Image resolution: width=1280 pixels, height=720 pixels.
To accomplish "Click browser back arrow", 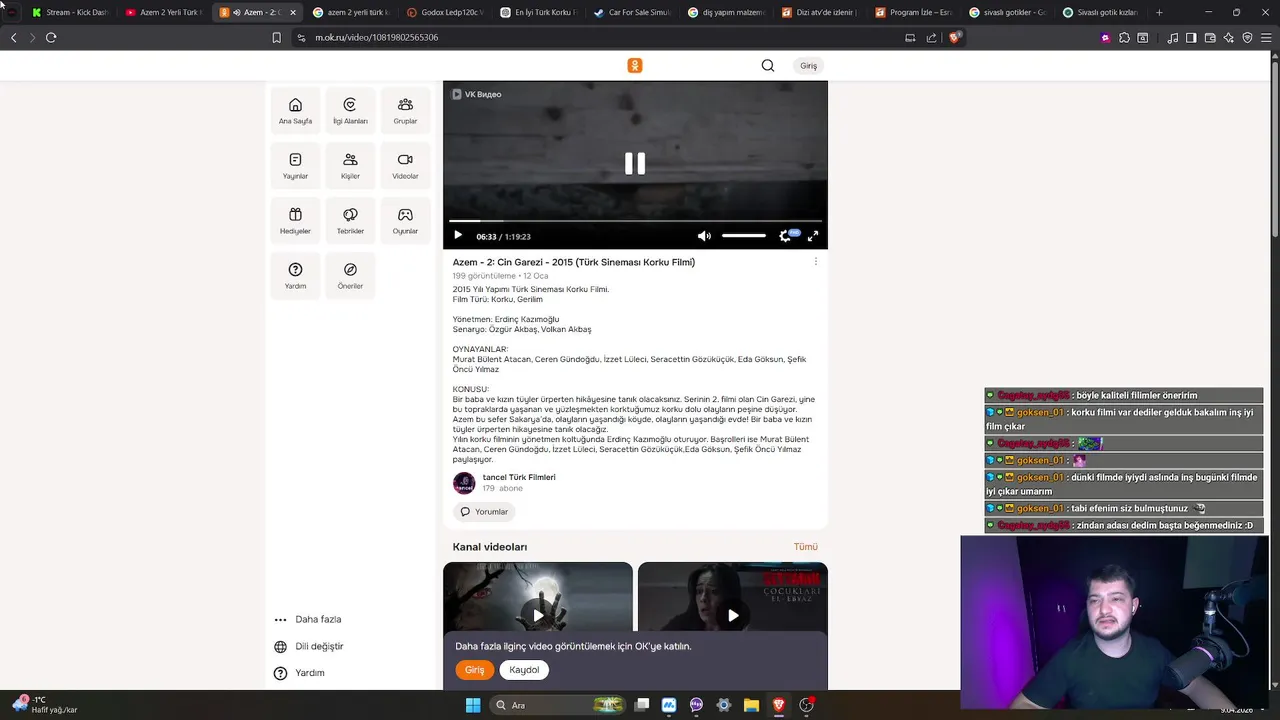I will pos(13,37).
